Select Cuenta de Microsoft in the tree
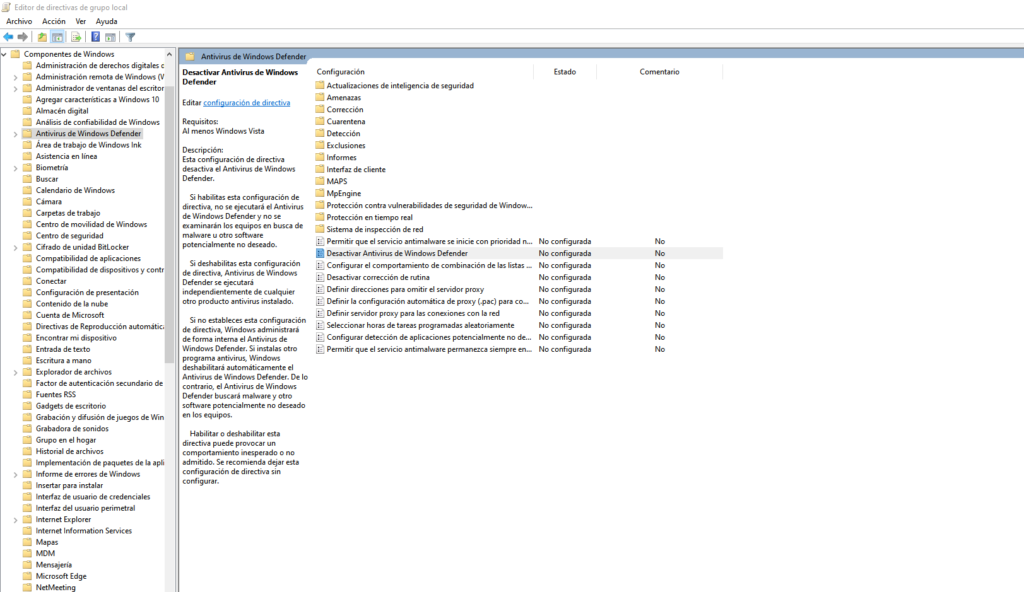This screenshot has width=1024, height=592. (70, 315)
